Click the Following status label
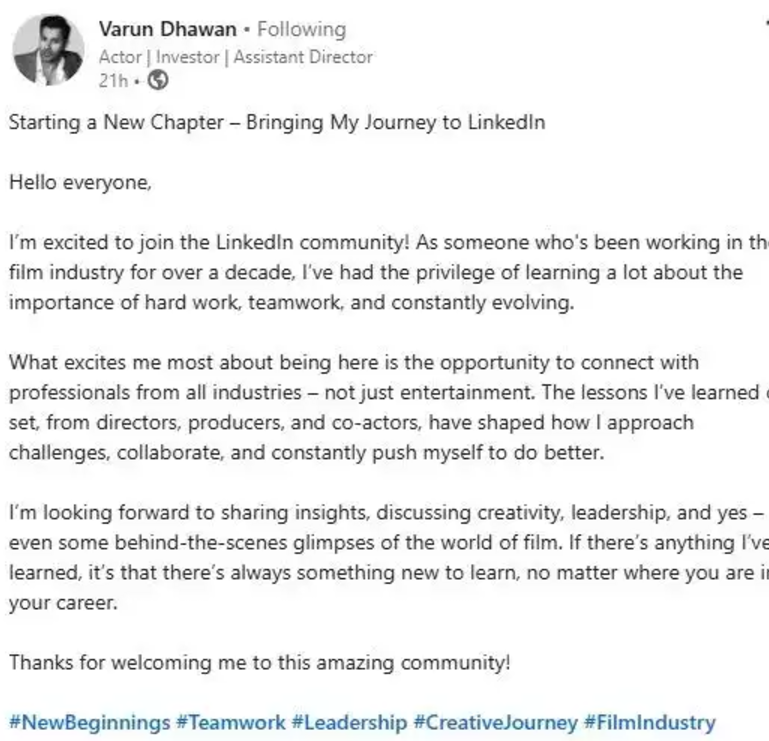This screenshot has height=741, width=769. pyautogui.click(x=301, y=30)
